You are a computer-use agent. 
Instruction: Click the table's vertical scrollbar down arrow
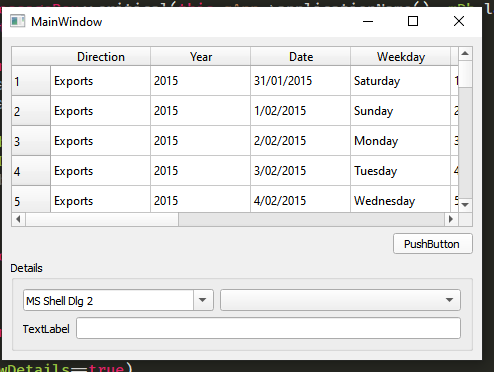pos(465,205)
